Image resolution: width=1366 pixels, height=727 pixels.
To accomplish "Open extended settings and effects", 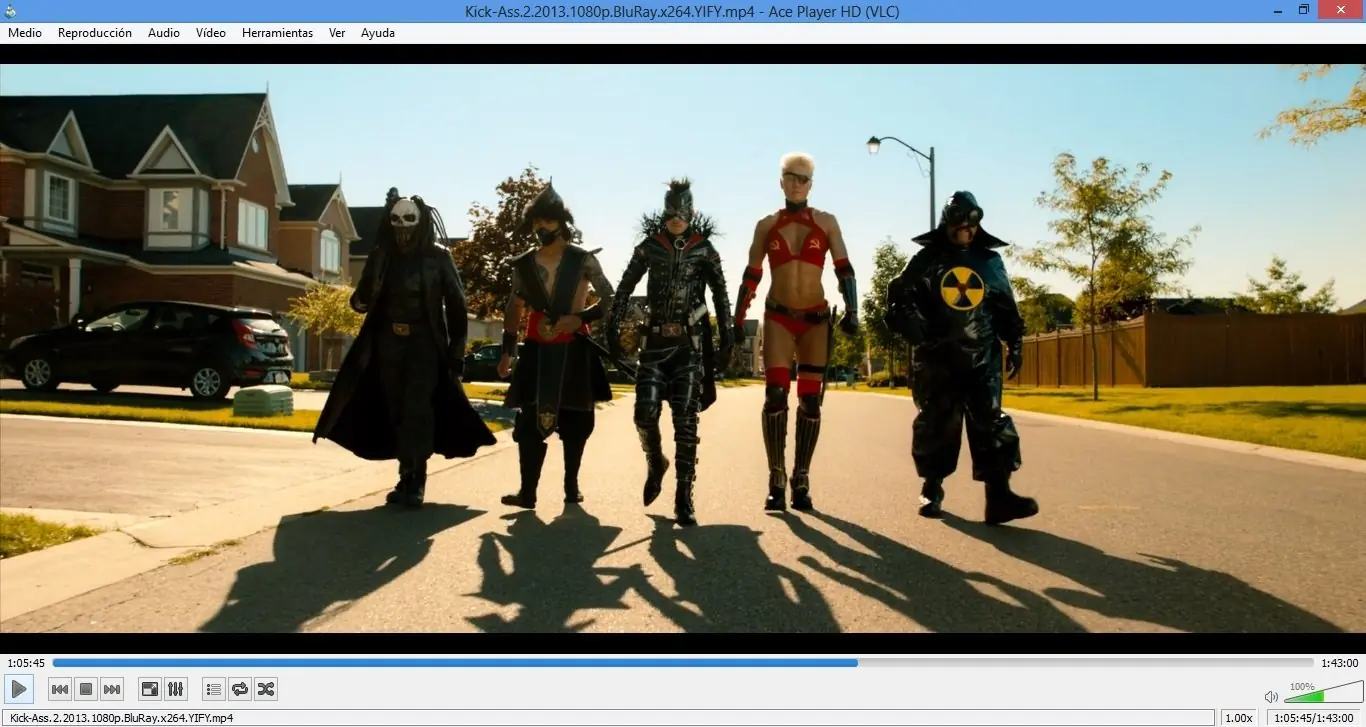I will click(x=175, y=689).
